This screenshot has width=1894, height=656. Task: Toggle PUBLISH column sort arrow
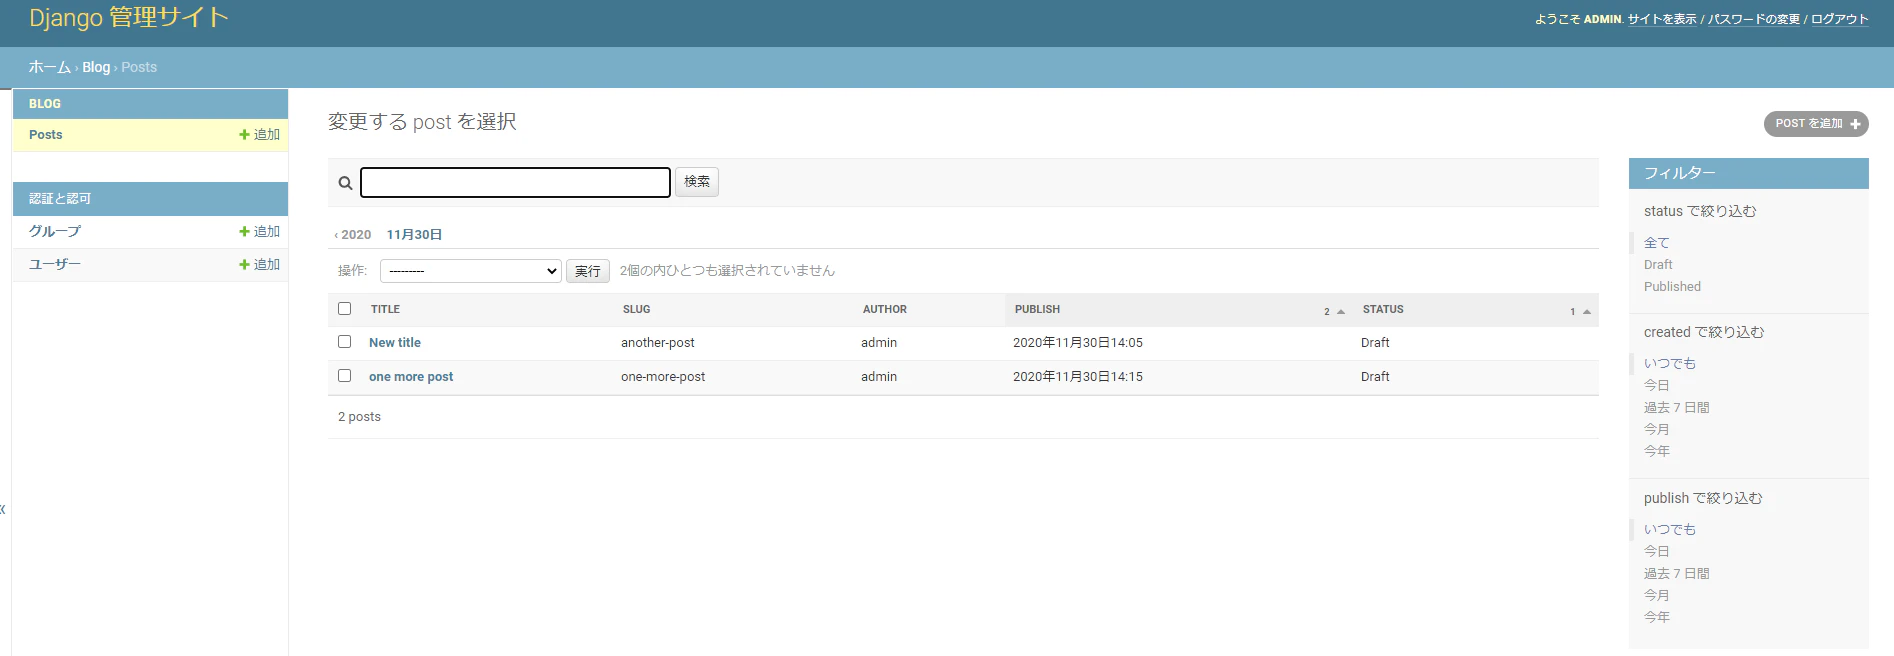coord(1341,311)
